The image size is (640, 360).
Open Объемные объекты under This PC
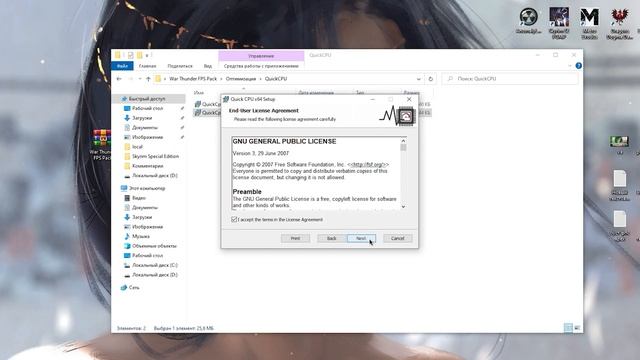(154, 246)
